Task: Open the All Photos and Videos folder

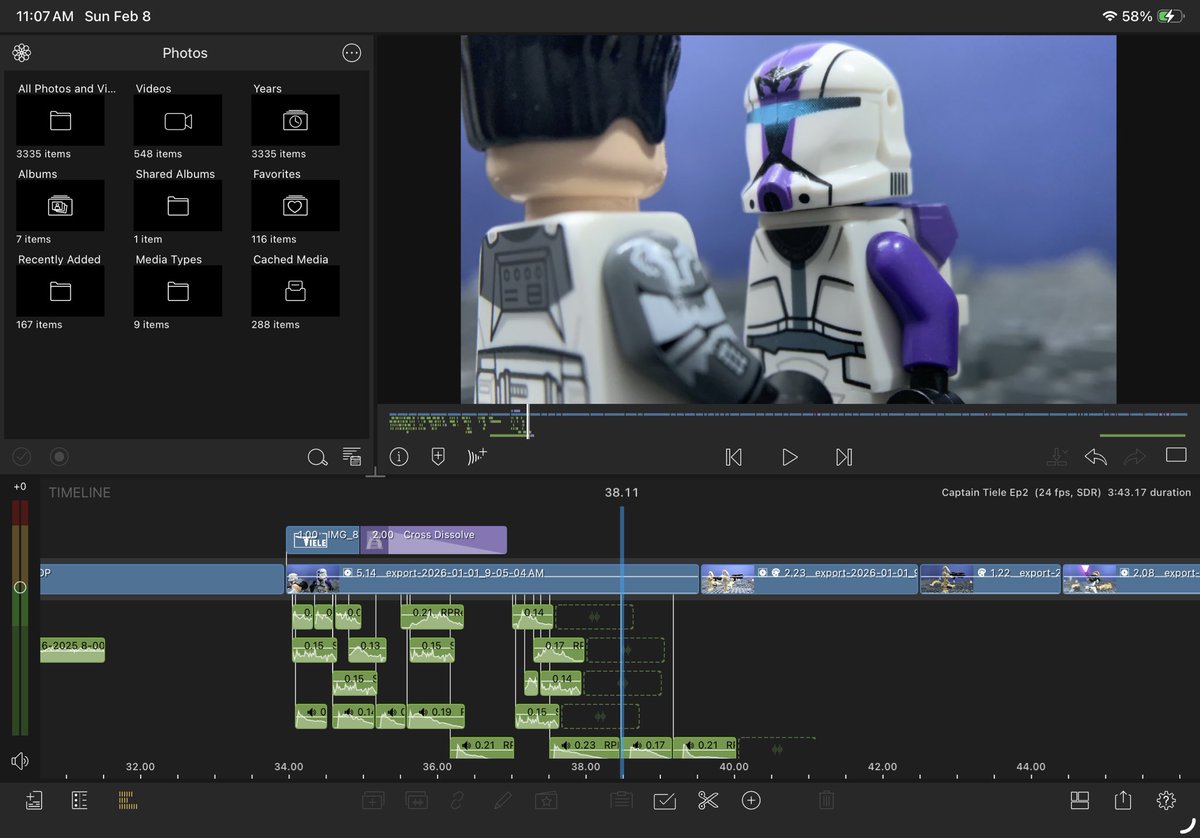Action: [x=60, y=121]
